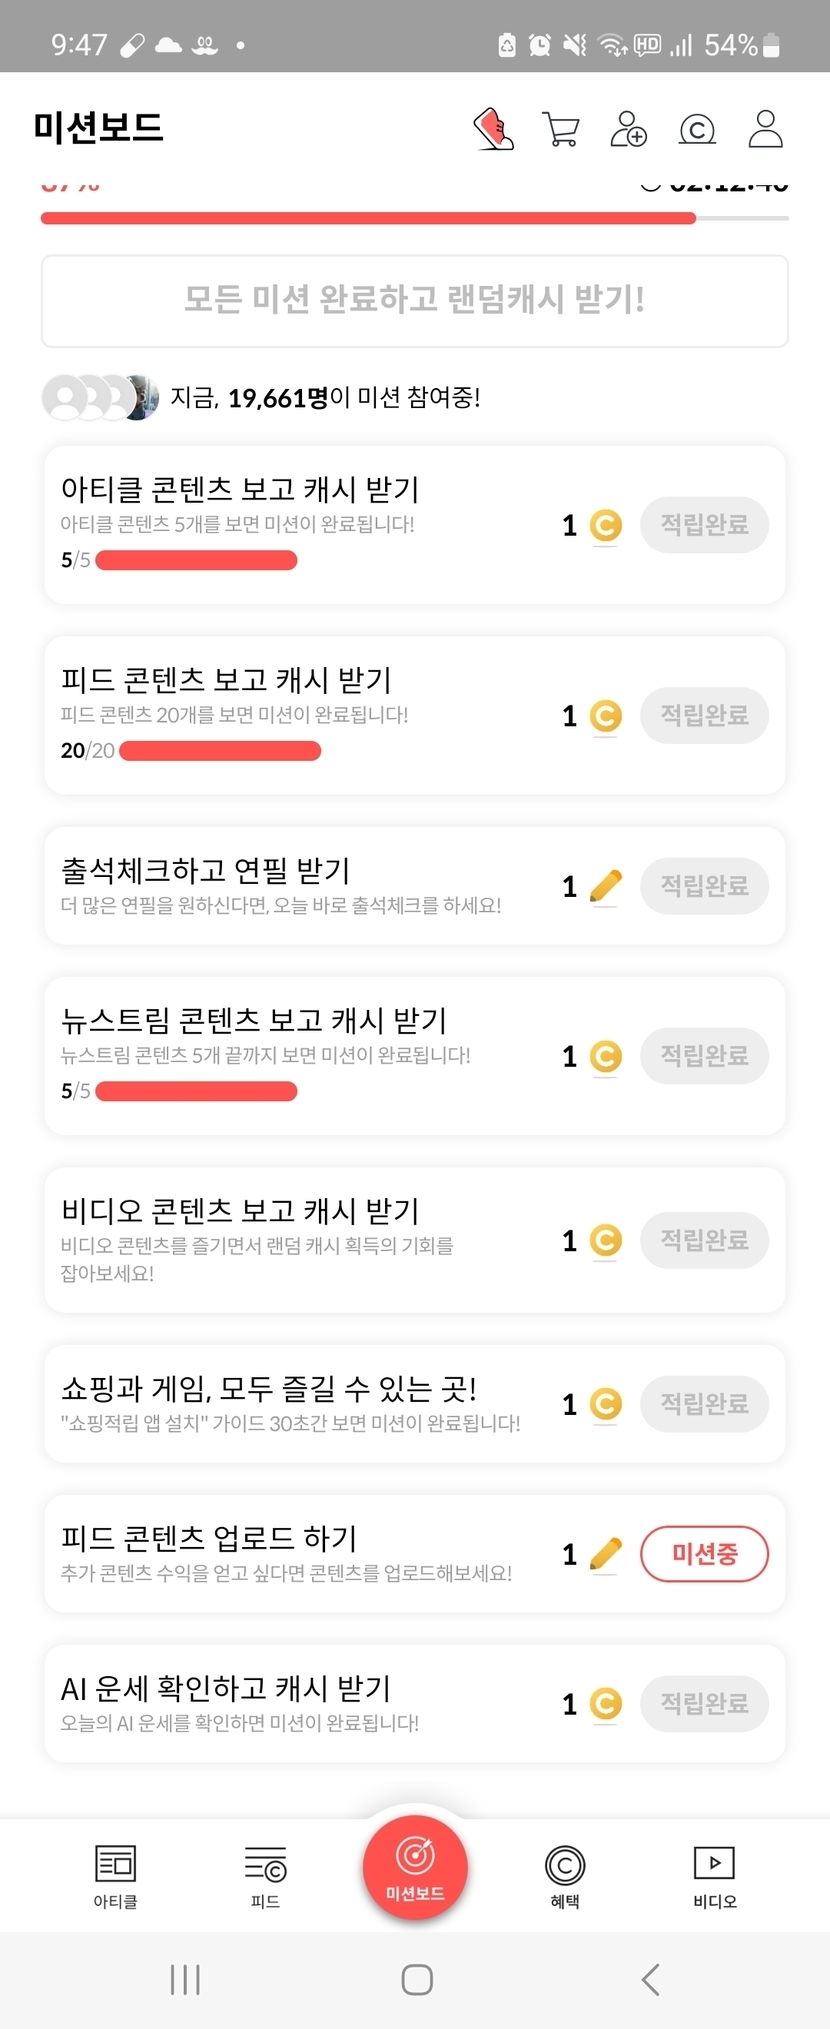Open the 혜택 tab

coord(565,1874)
